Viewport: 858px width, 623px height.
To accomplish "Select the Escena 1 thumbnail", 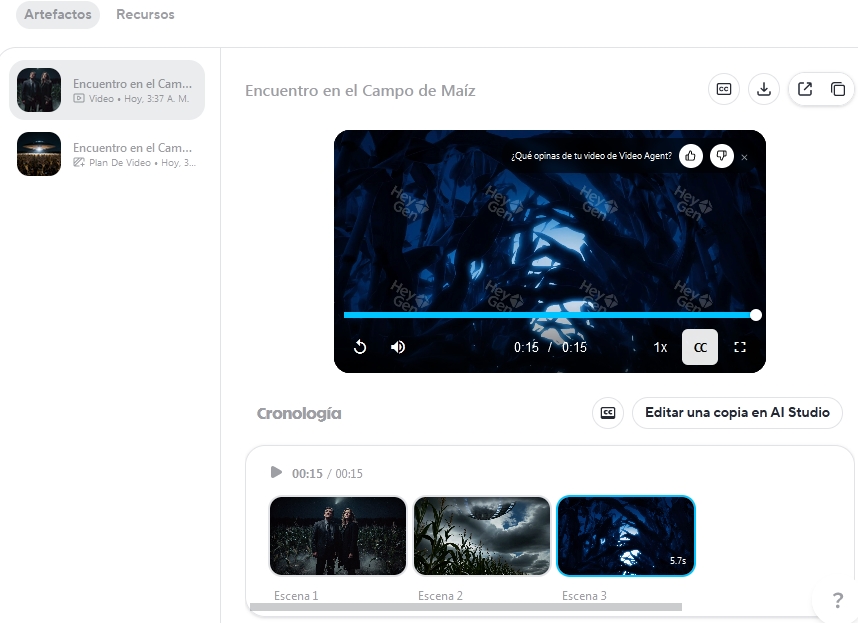I will pos(338,535).
